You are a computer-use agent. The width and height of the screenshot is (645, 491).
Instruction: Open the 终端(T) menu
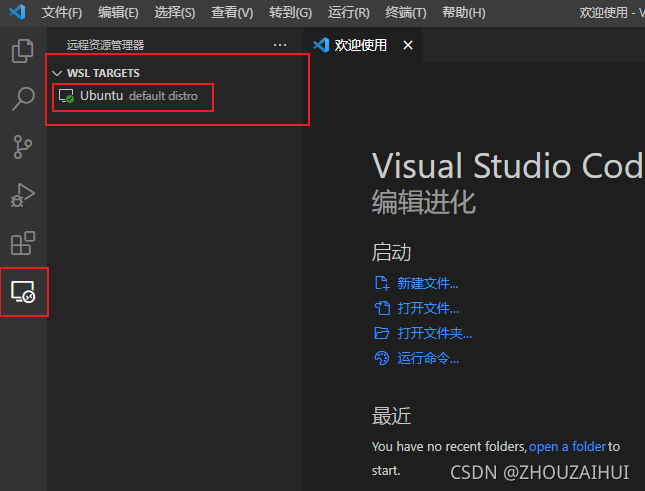(406, 13)
